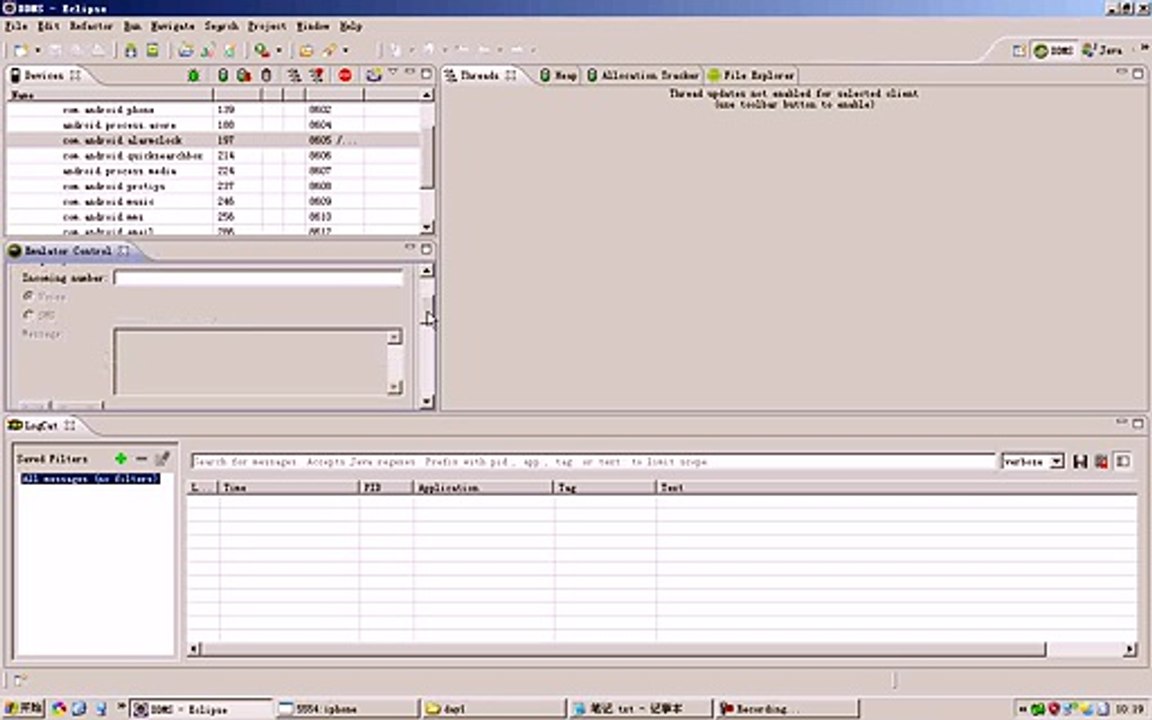1152x720 pixels.
Task: Select All messages (no filters) entry
Action: click(x=90, y=479)
